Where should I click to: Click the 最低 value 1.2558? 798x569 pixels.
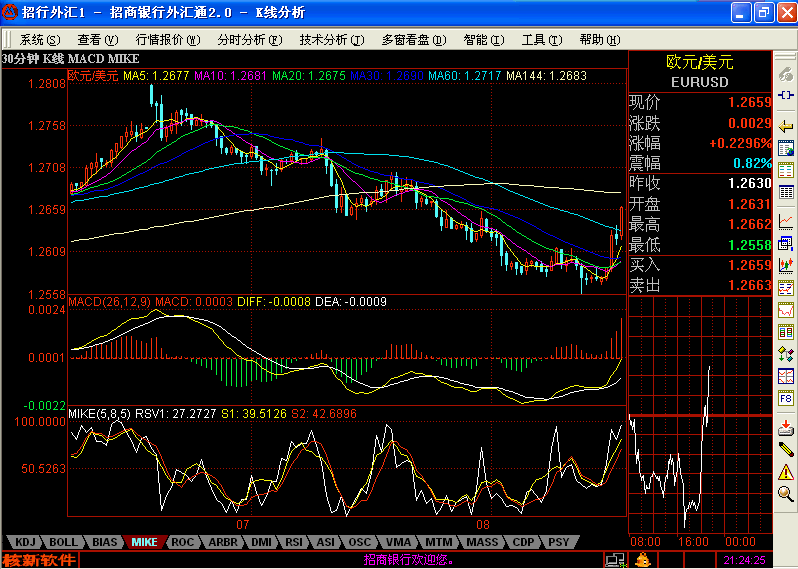click(750, 245)
